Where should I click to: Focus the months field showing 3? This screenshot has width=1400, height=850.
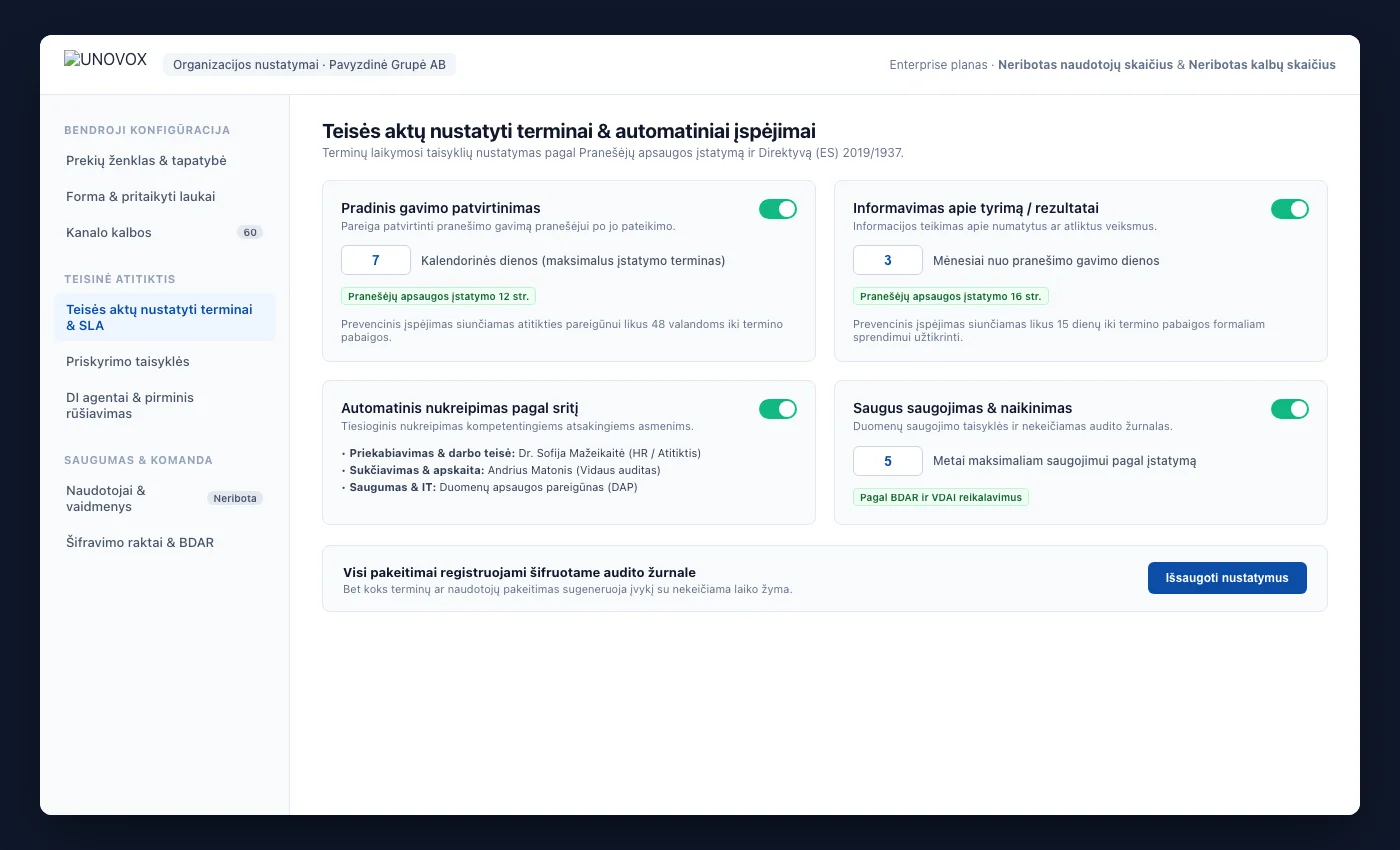click(x=888, y=260)
